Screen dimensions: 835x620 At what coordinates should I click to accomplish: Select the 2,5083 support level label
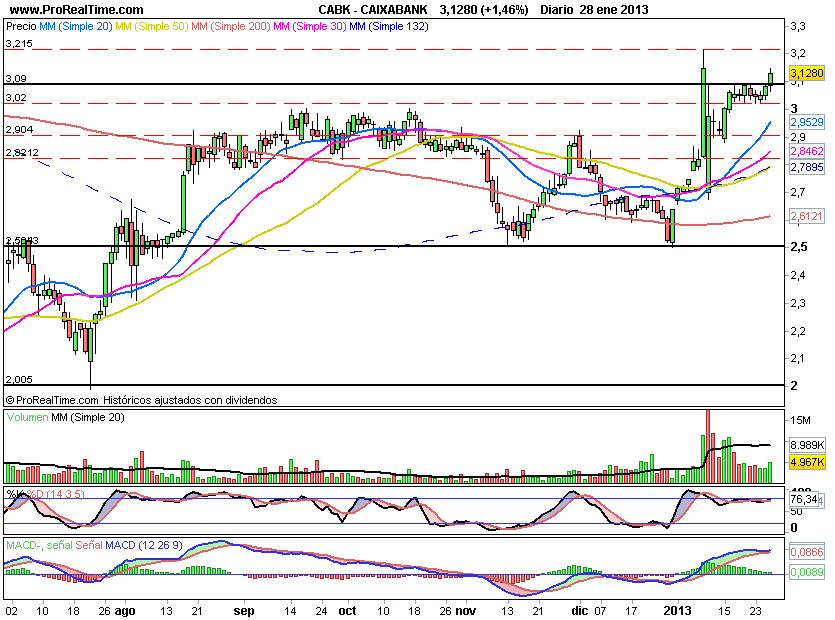point(22,241)
